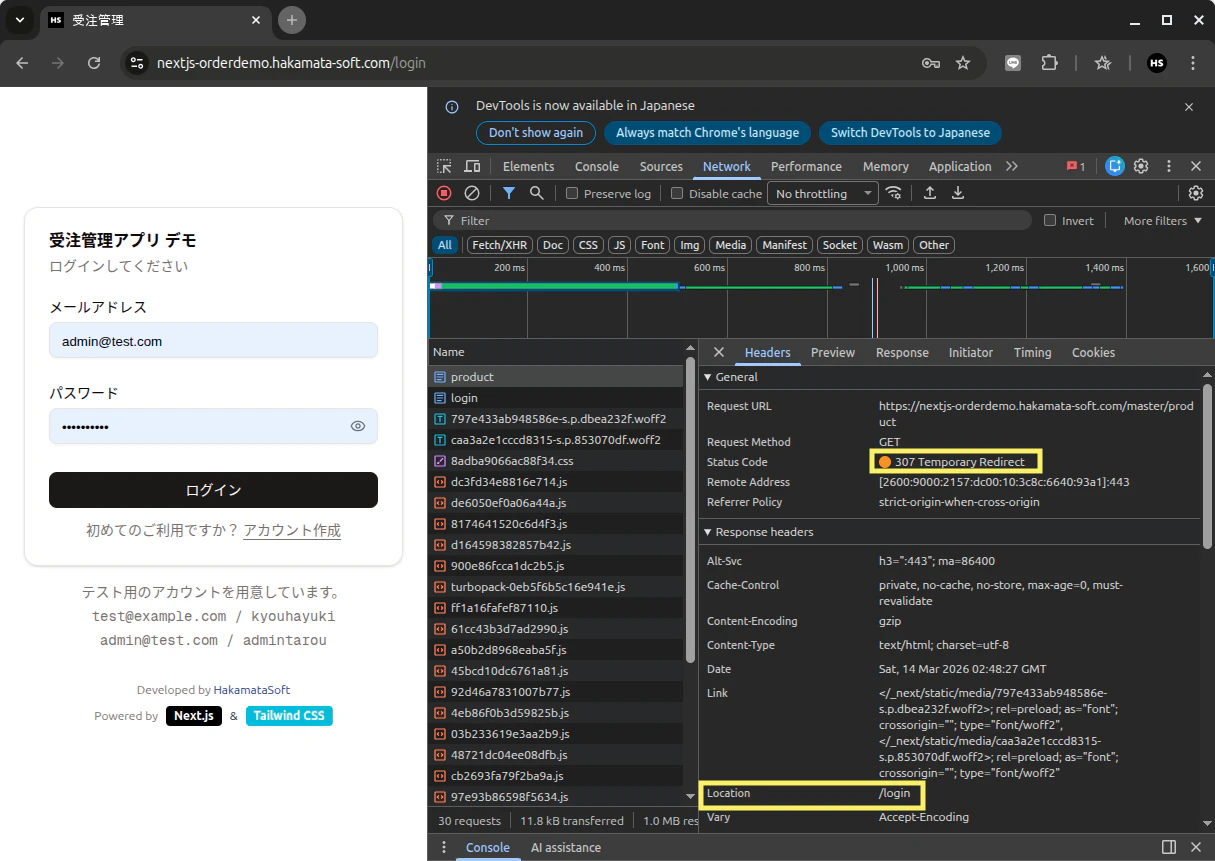
Task: Bookmark this page with star icon
Action: point(963,62)
